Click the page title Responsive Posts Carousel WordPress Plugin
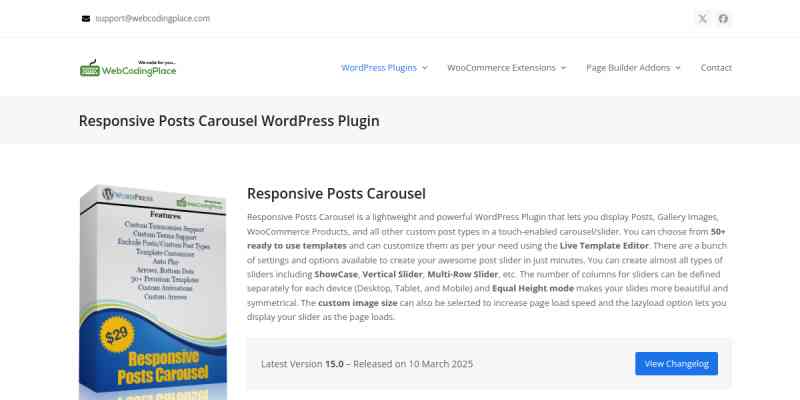The width and height of the screenshot is (800, 400). pos(229,121)
